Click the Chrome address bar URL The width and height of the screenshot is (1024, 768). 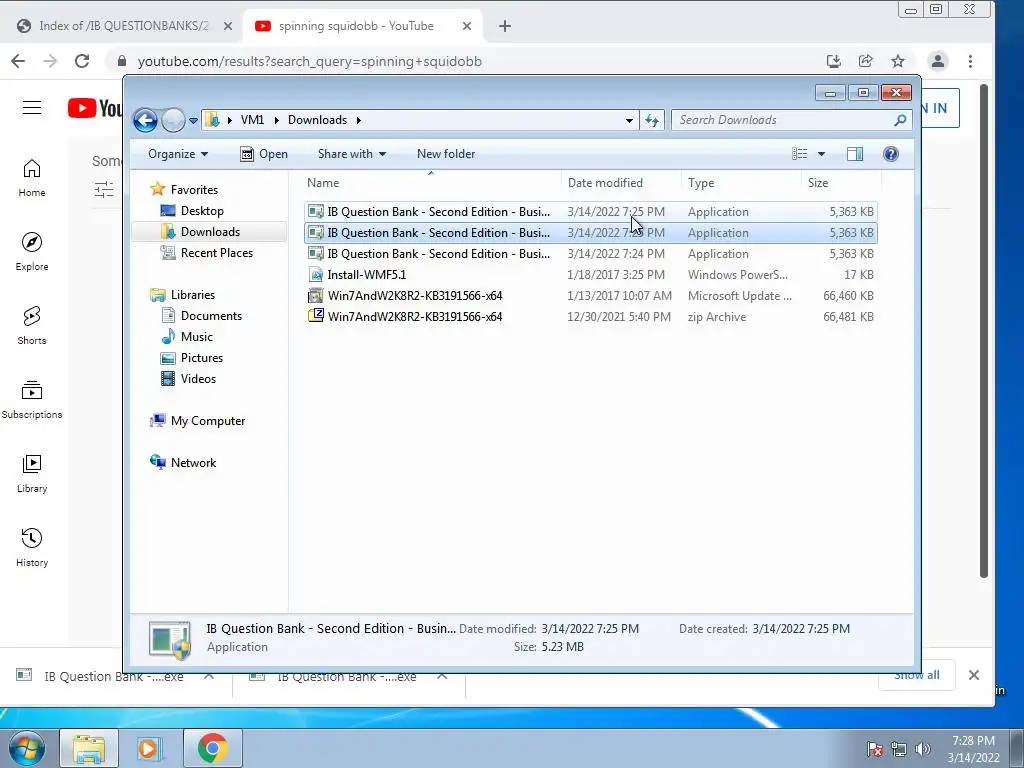click(x=310, y=61)
